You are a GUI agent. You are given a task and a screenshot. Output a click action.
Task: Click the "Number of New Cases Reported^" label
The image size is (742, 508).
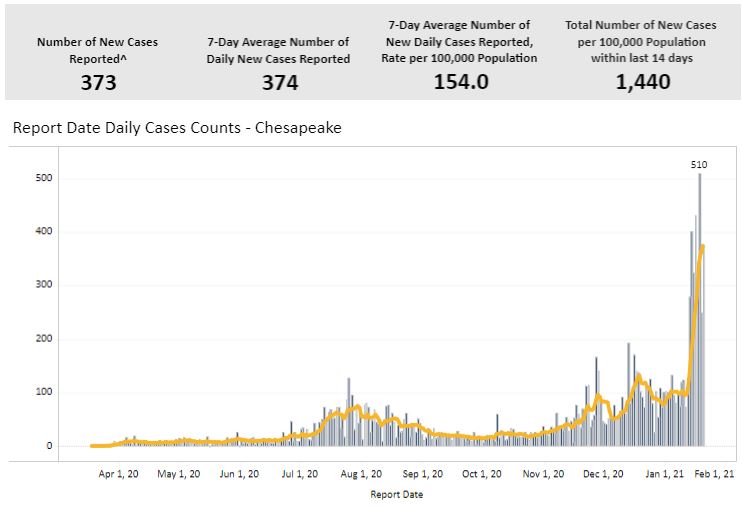click(x=98, y=50)
